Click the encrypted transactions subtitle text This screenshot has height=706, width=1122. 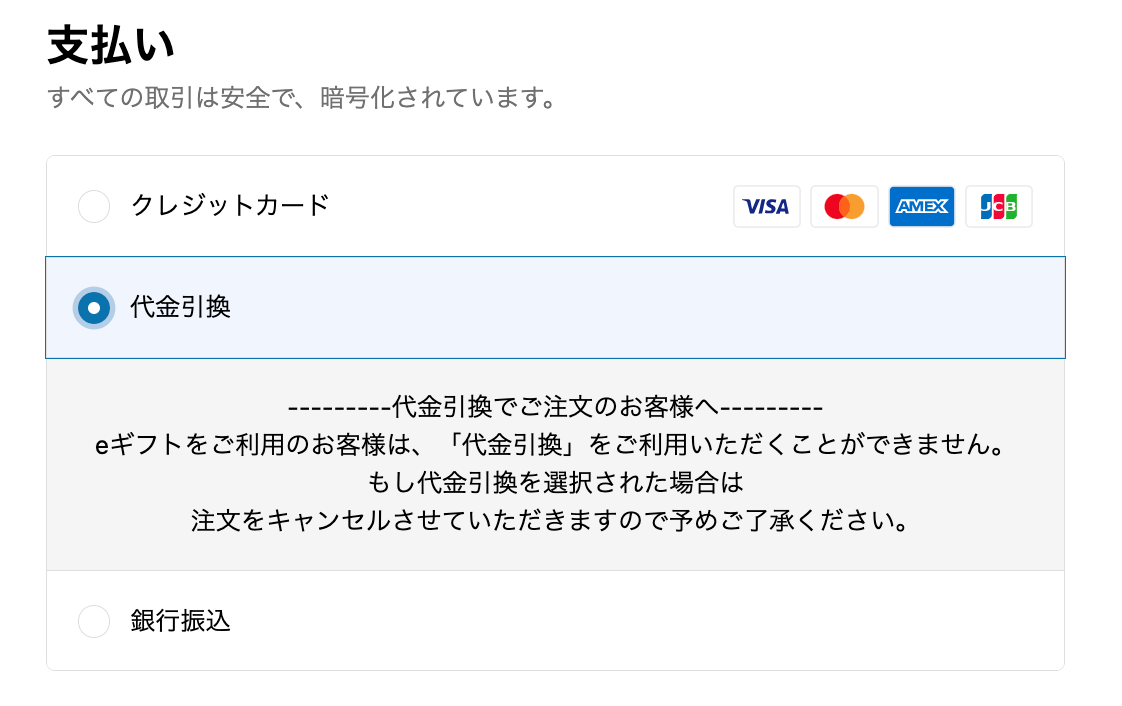click(301, 100)
